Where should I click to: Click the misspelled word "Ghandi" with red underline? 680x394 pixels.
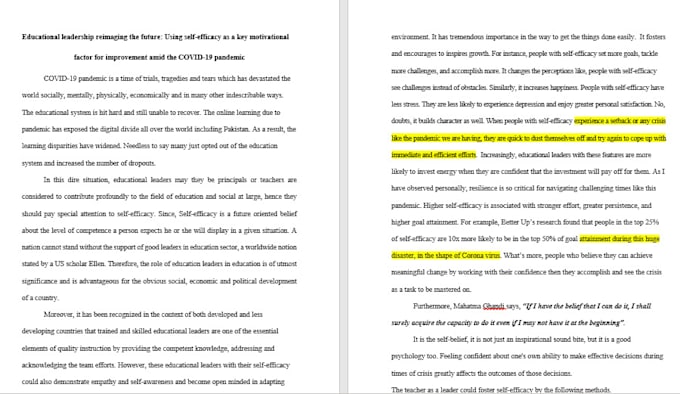[494, 306]
